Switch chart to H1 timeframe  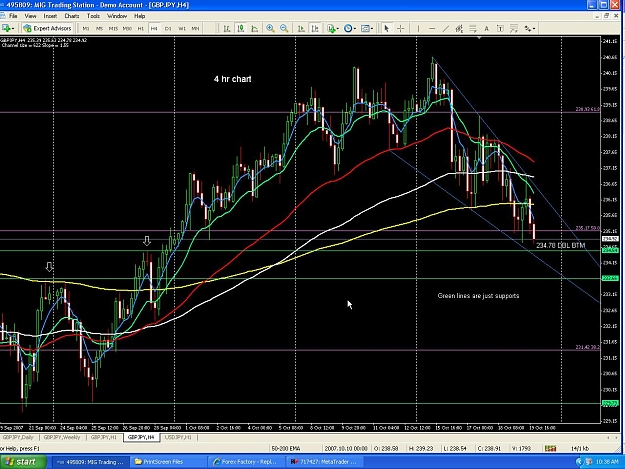(x=140, y=28)
